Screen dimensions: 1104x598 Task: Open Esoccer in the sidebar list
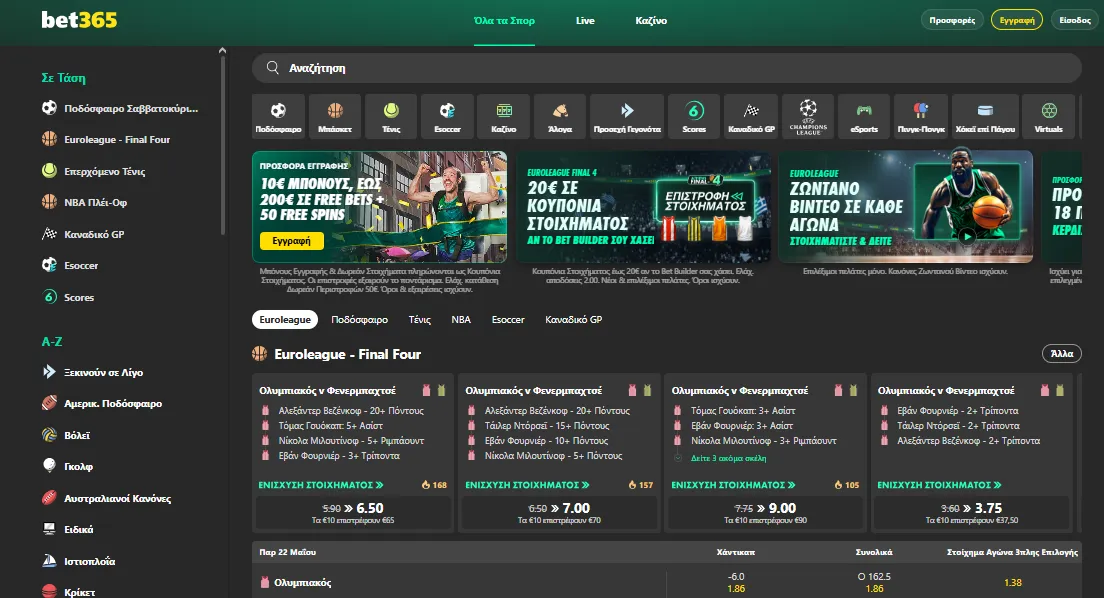click(x=70, y=266)
